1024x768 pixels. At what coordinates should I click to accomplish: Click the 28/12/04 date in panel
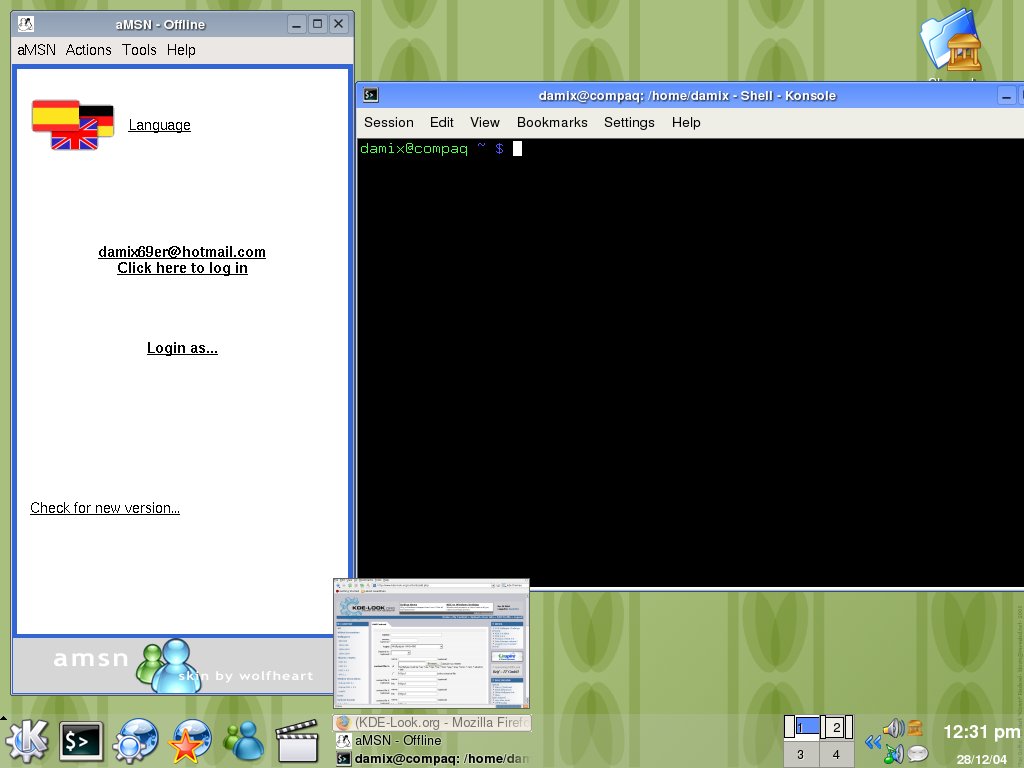(982, 759)
